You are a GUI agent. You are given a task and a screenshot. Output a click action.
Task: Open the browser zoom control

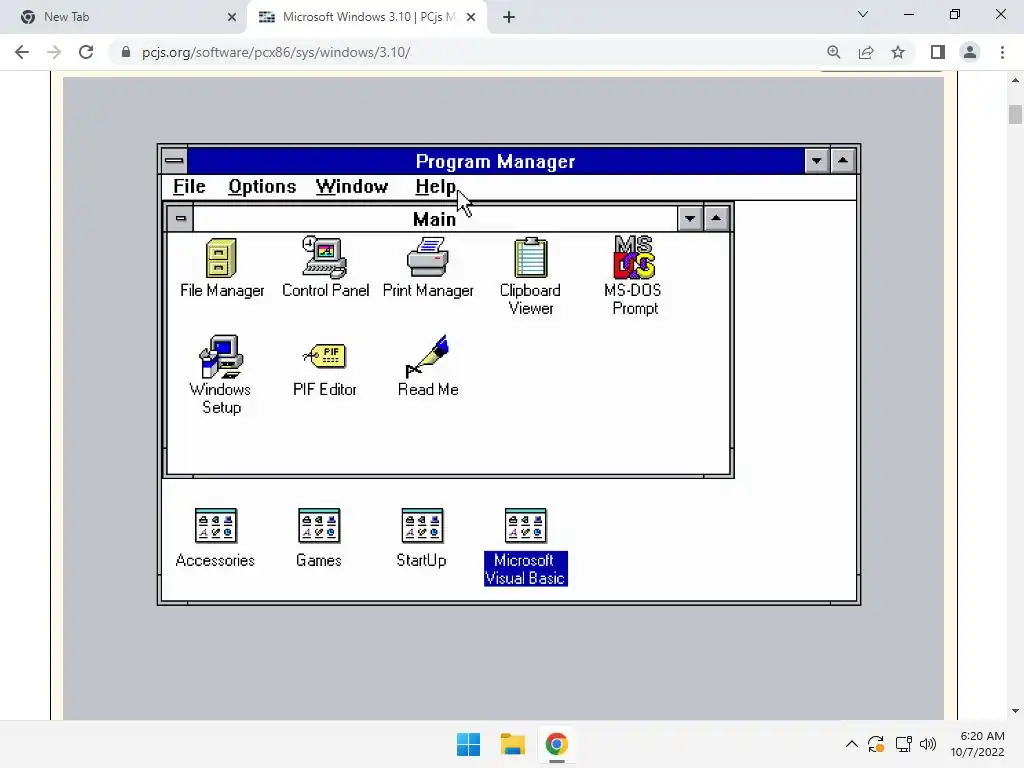point(833,52)
